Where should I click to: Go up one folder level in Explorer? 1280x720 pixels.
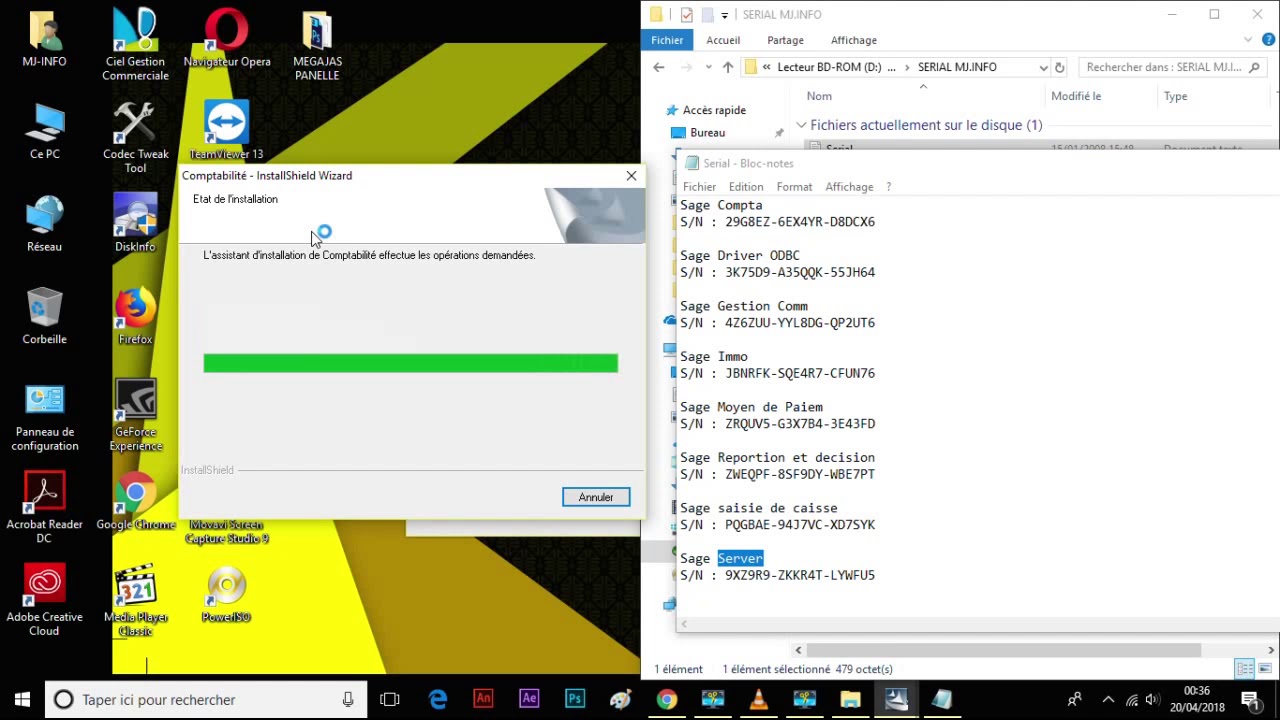[728, 67]
